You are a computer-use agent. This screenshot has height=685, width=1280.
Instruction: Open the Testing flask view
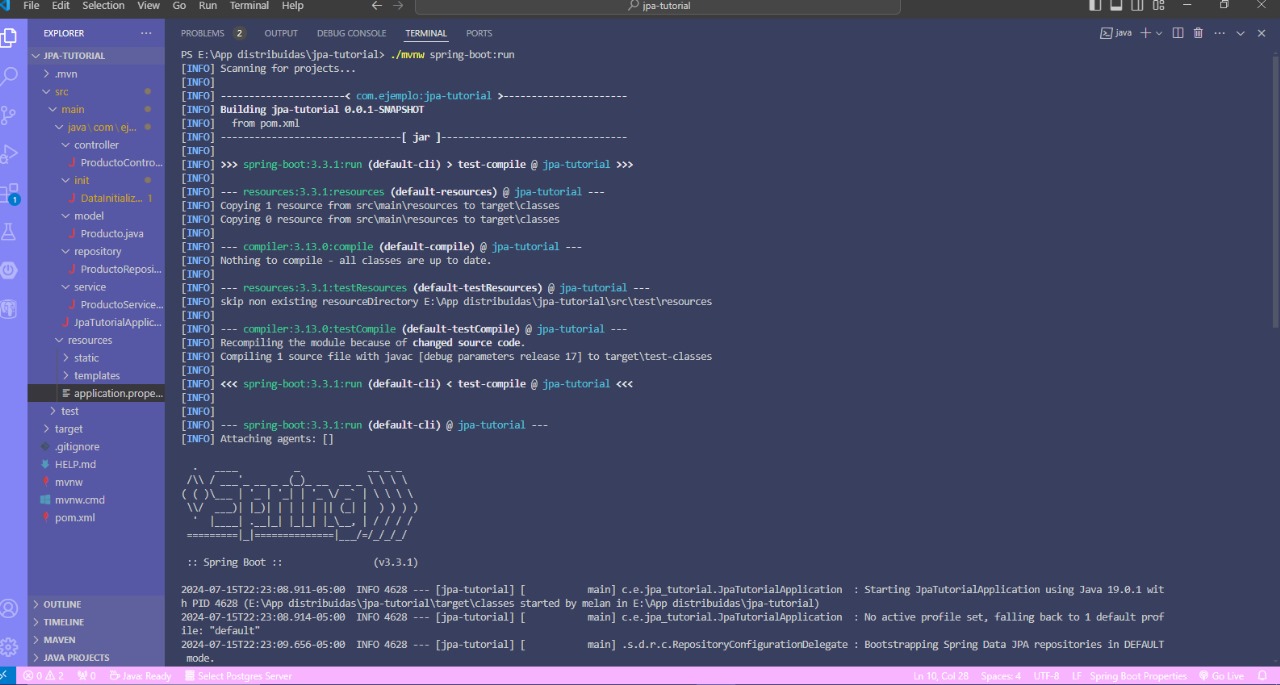(x=9, y=231)
